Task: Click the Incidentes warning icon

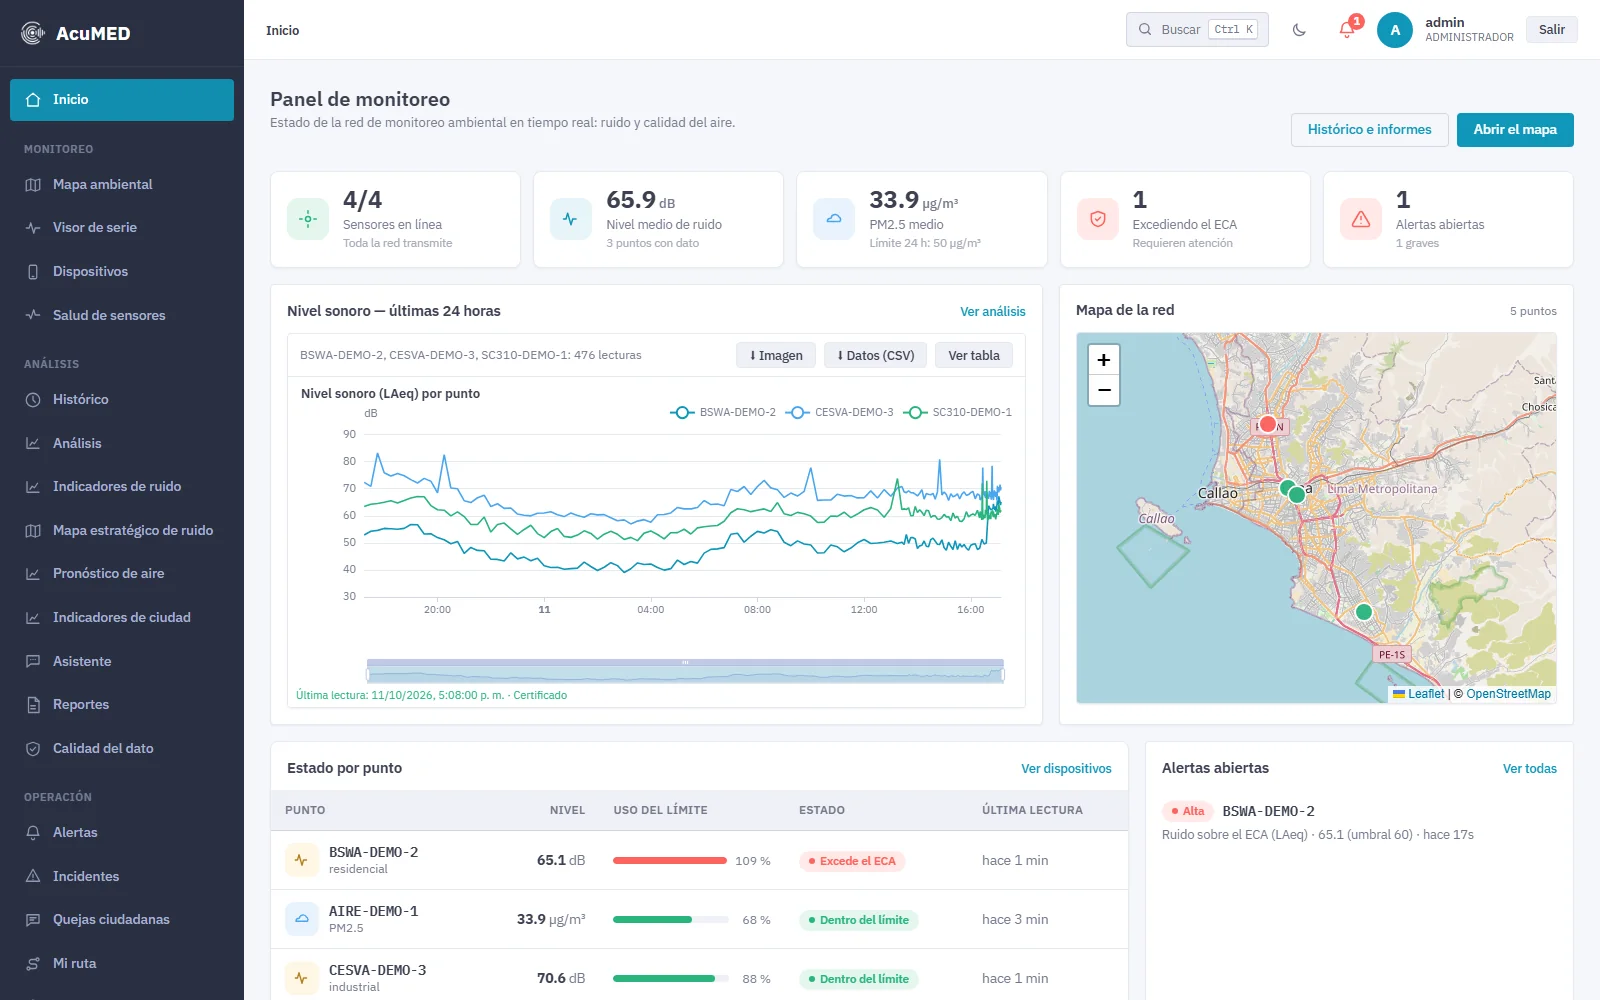Action: click(33, 877)
